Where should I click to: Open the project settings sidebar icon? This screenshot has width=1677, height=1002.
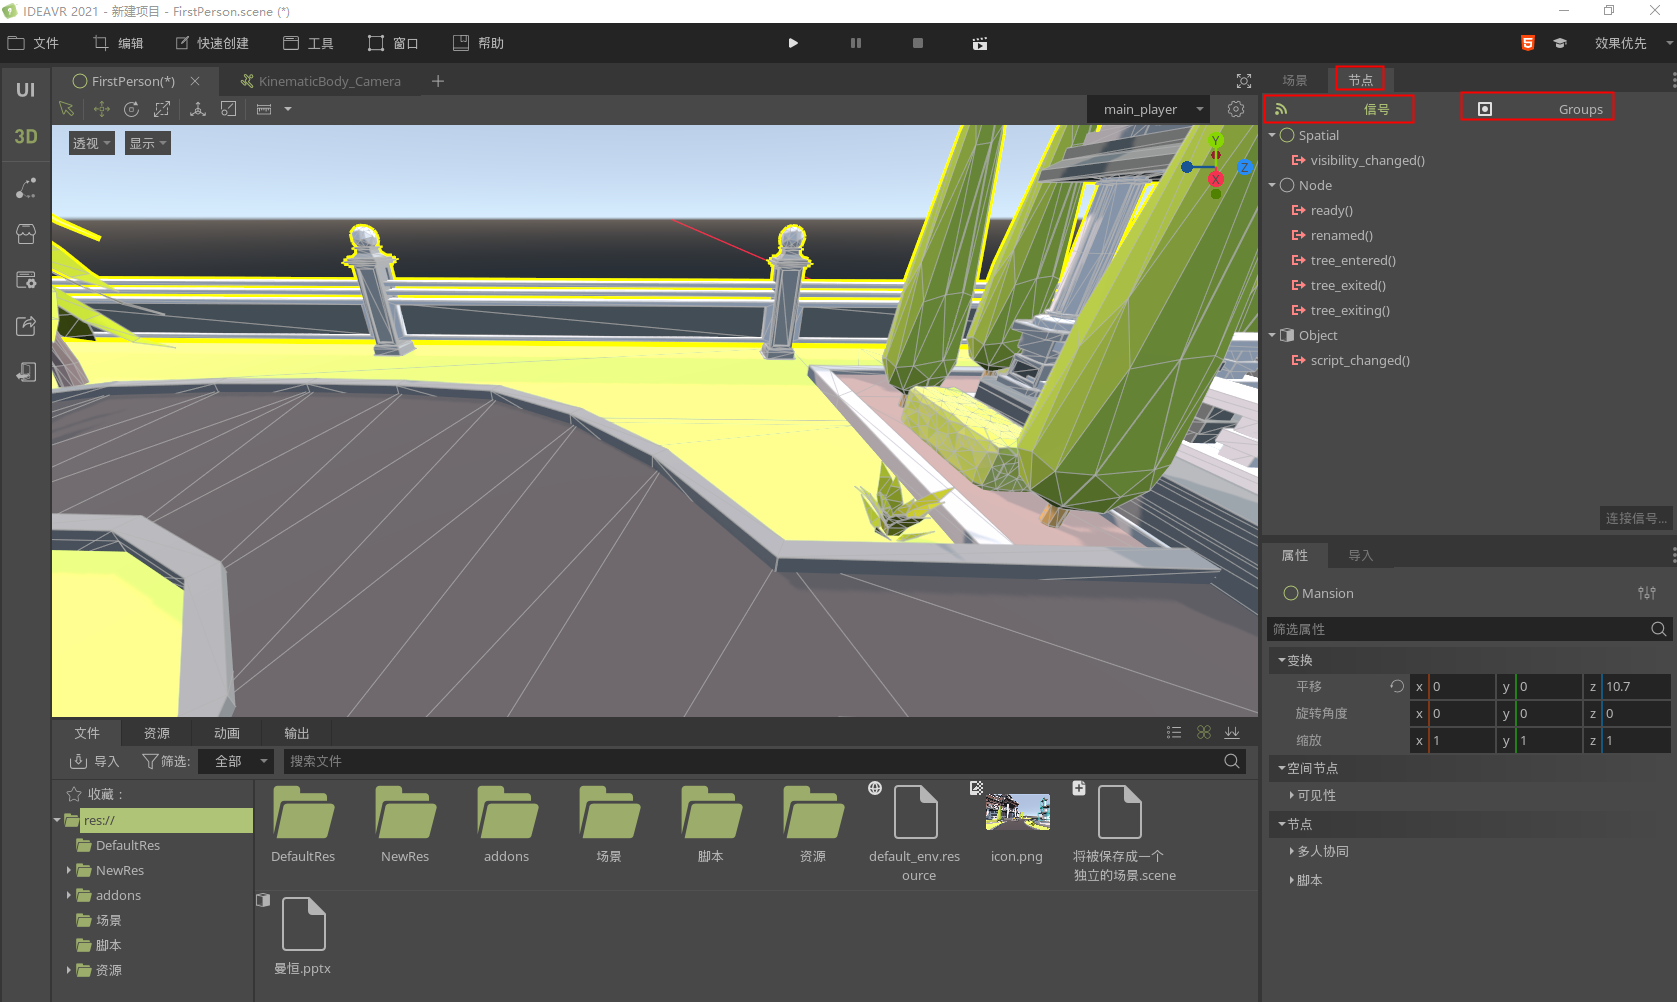click(x=26, y=280)
